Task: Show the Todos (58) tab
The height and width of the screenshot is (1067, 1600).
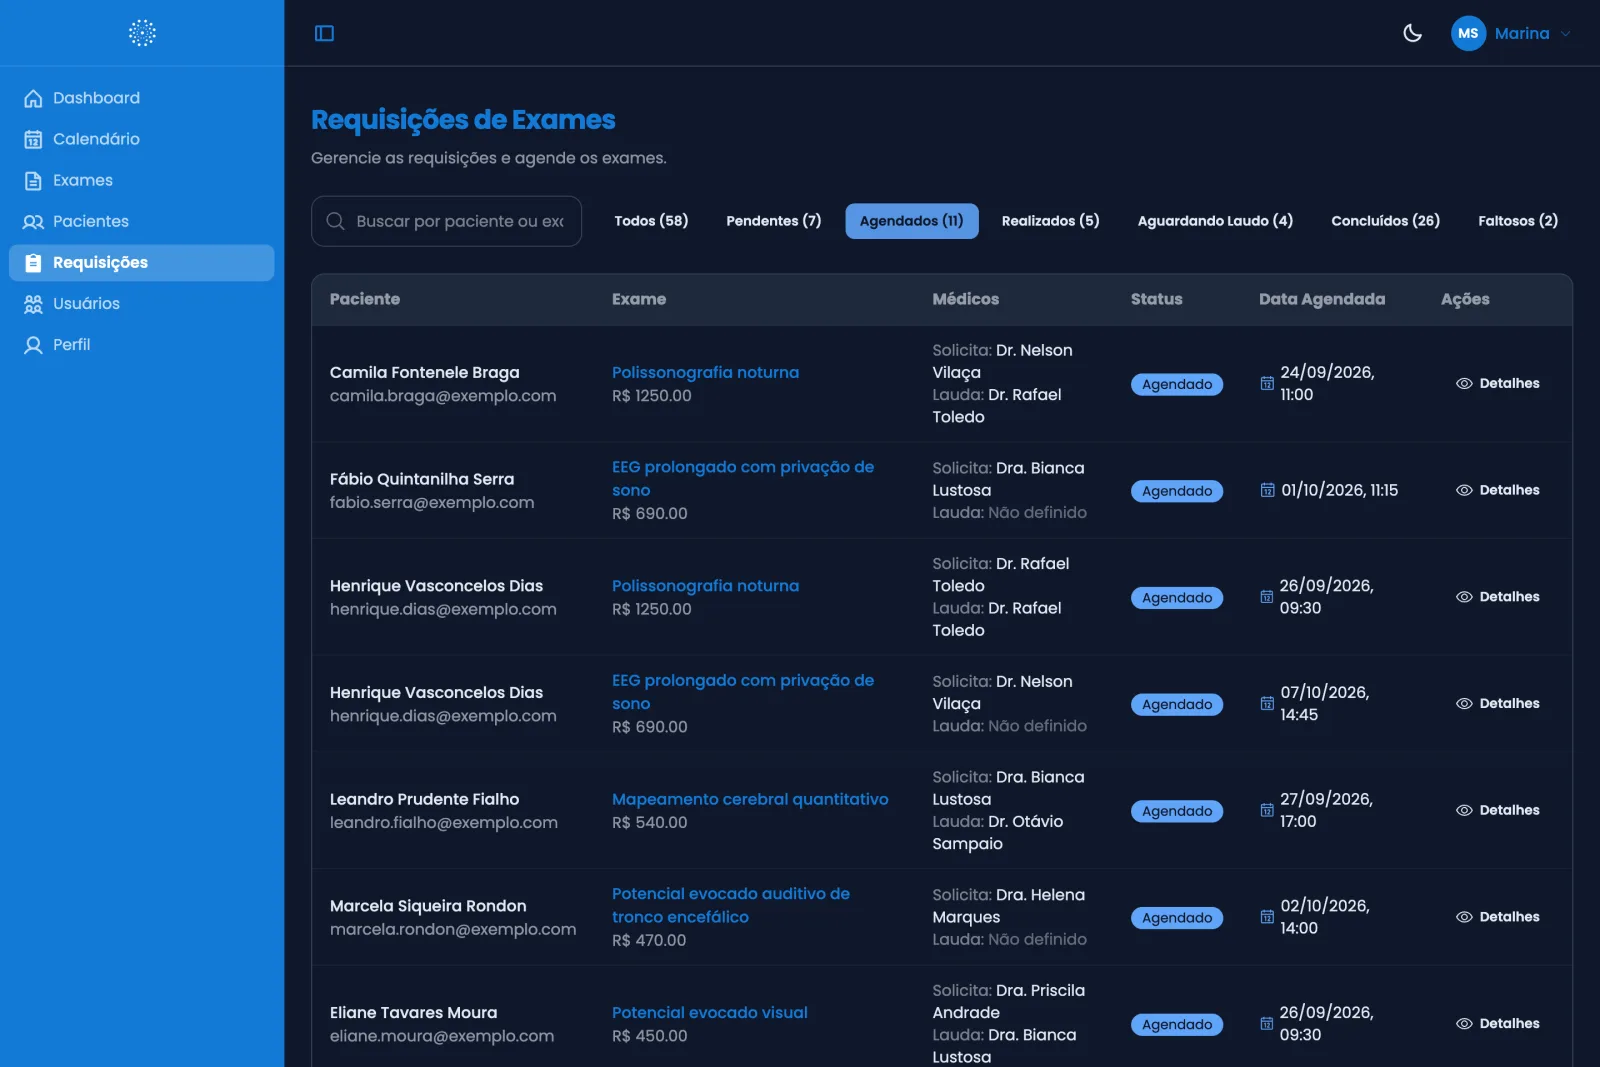Action: point(651,221)
